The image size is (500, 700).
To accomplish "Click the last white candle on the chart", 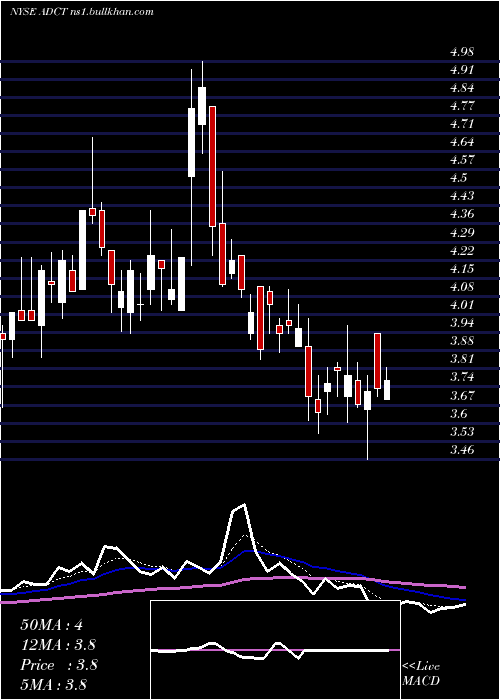I will pyautogui.click(x=387, y=390).
